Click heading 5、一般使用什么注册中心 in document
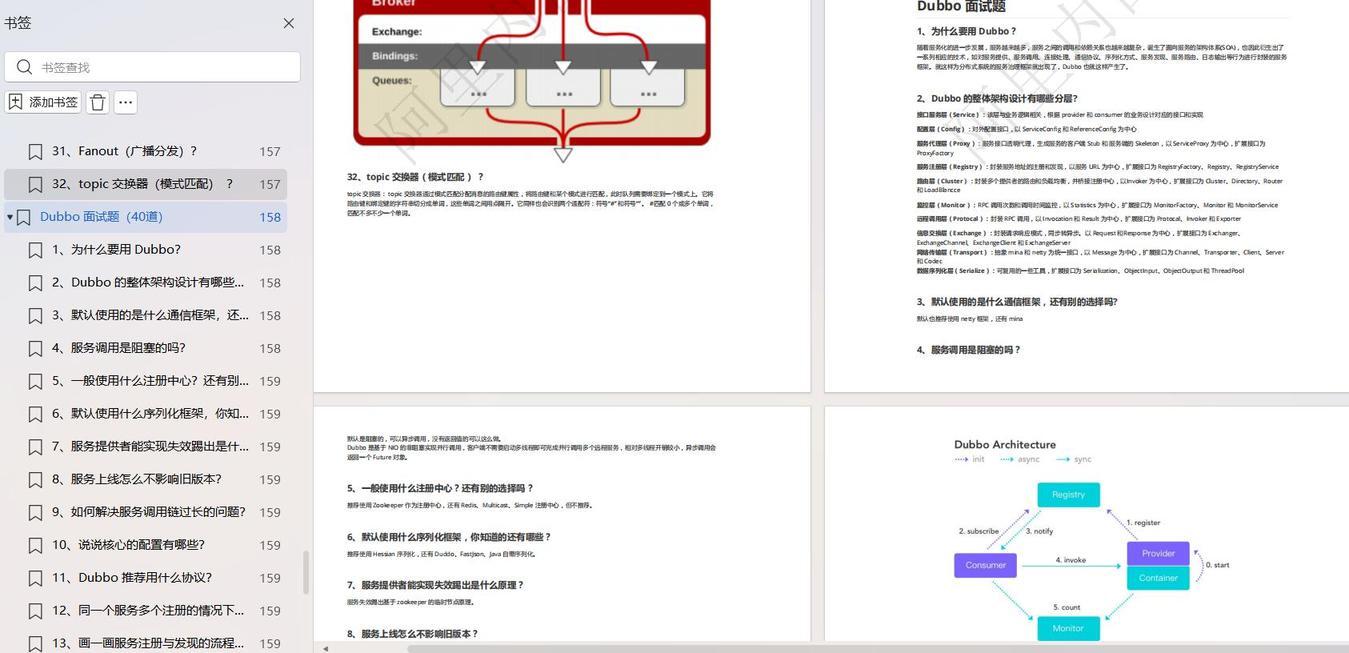Viewport: 1349px width, 653px height. 440,489
